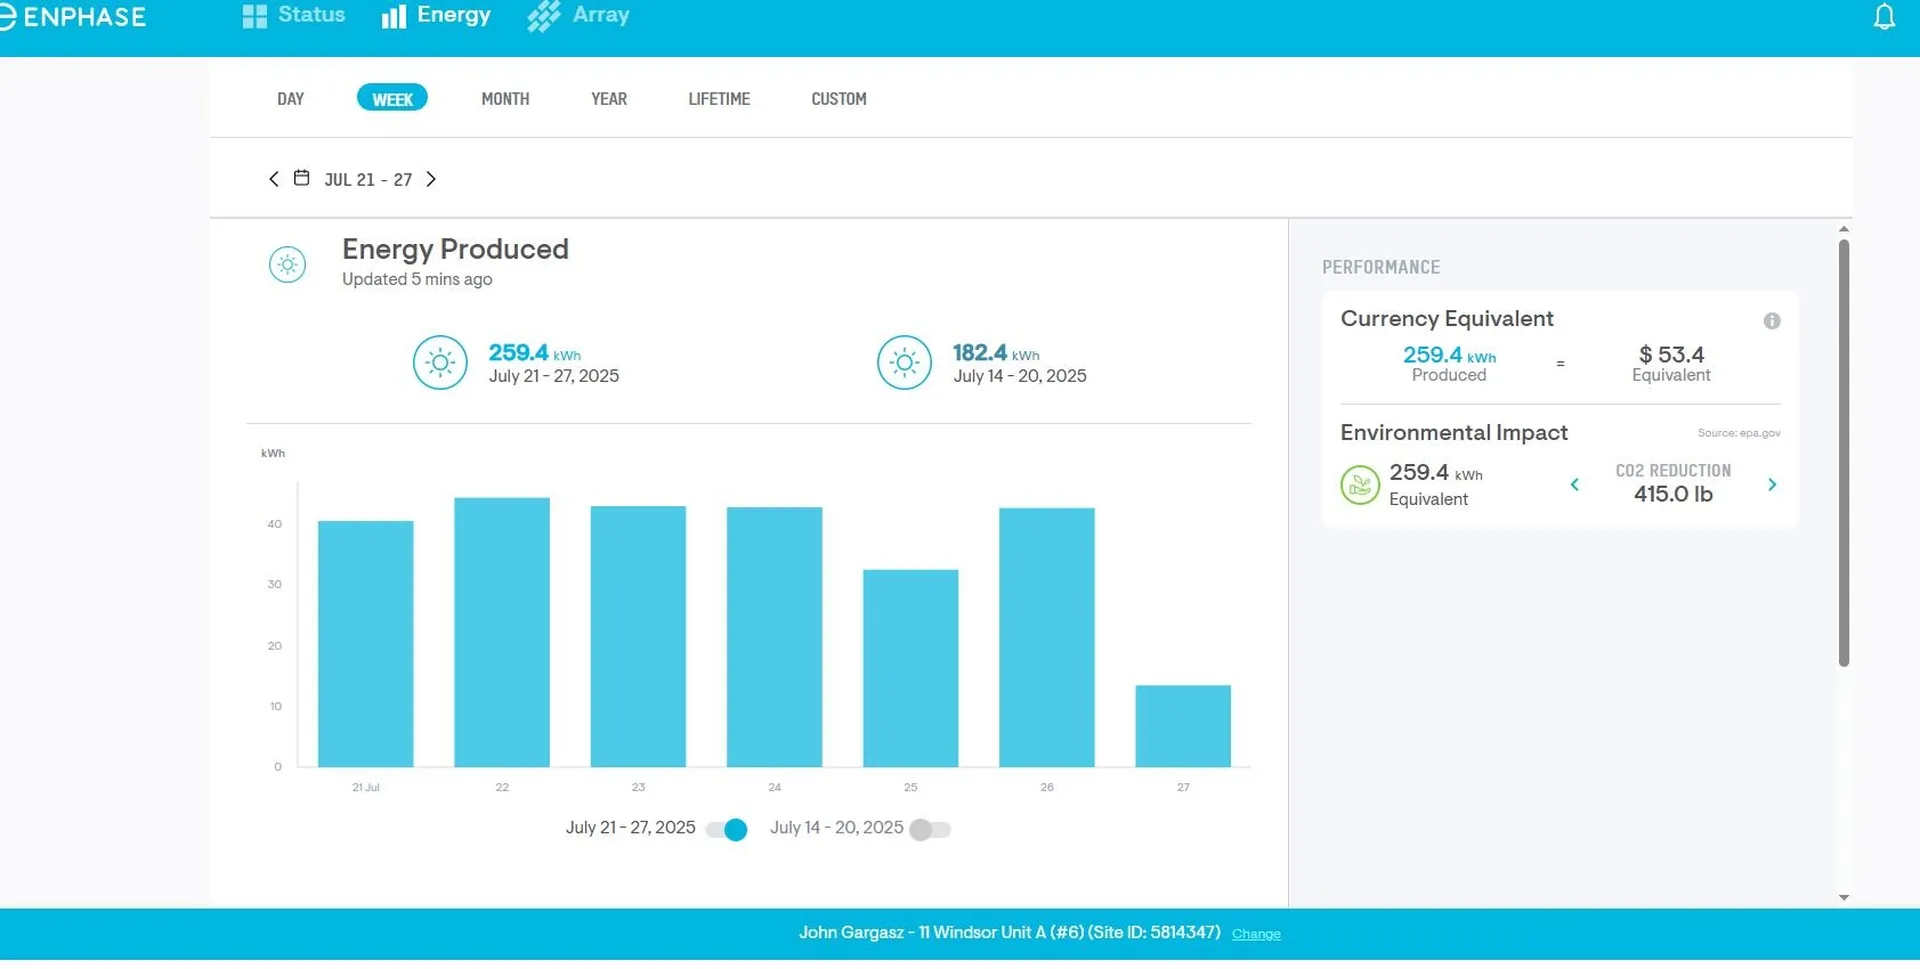Switch to the Array tab

[579, 16]
